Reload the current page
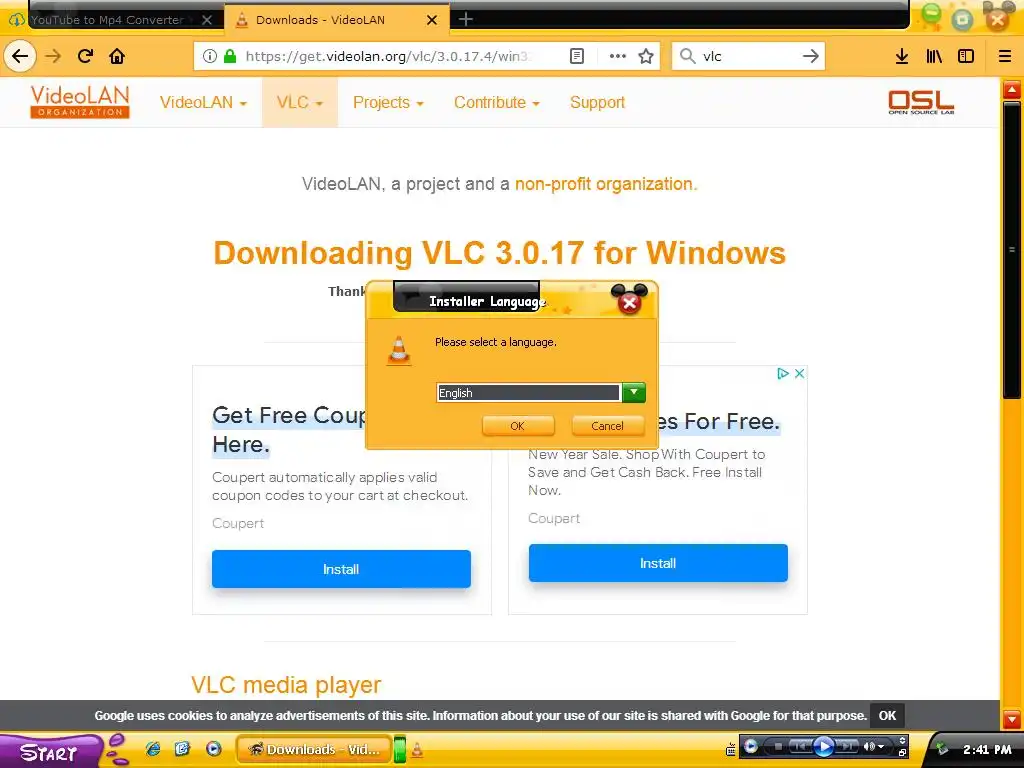This screenshot has height=768, width=1024. click(86, 56)
